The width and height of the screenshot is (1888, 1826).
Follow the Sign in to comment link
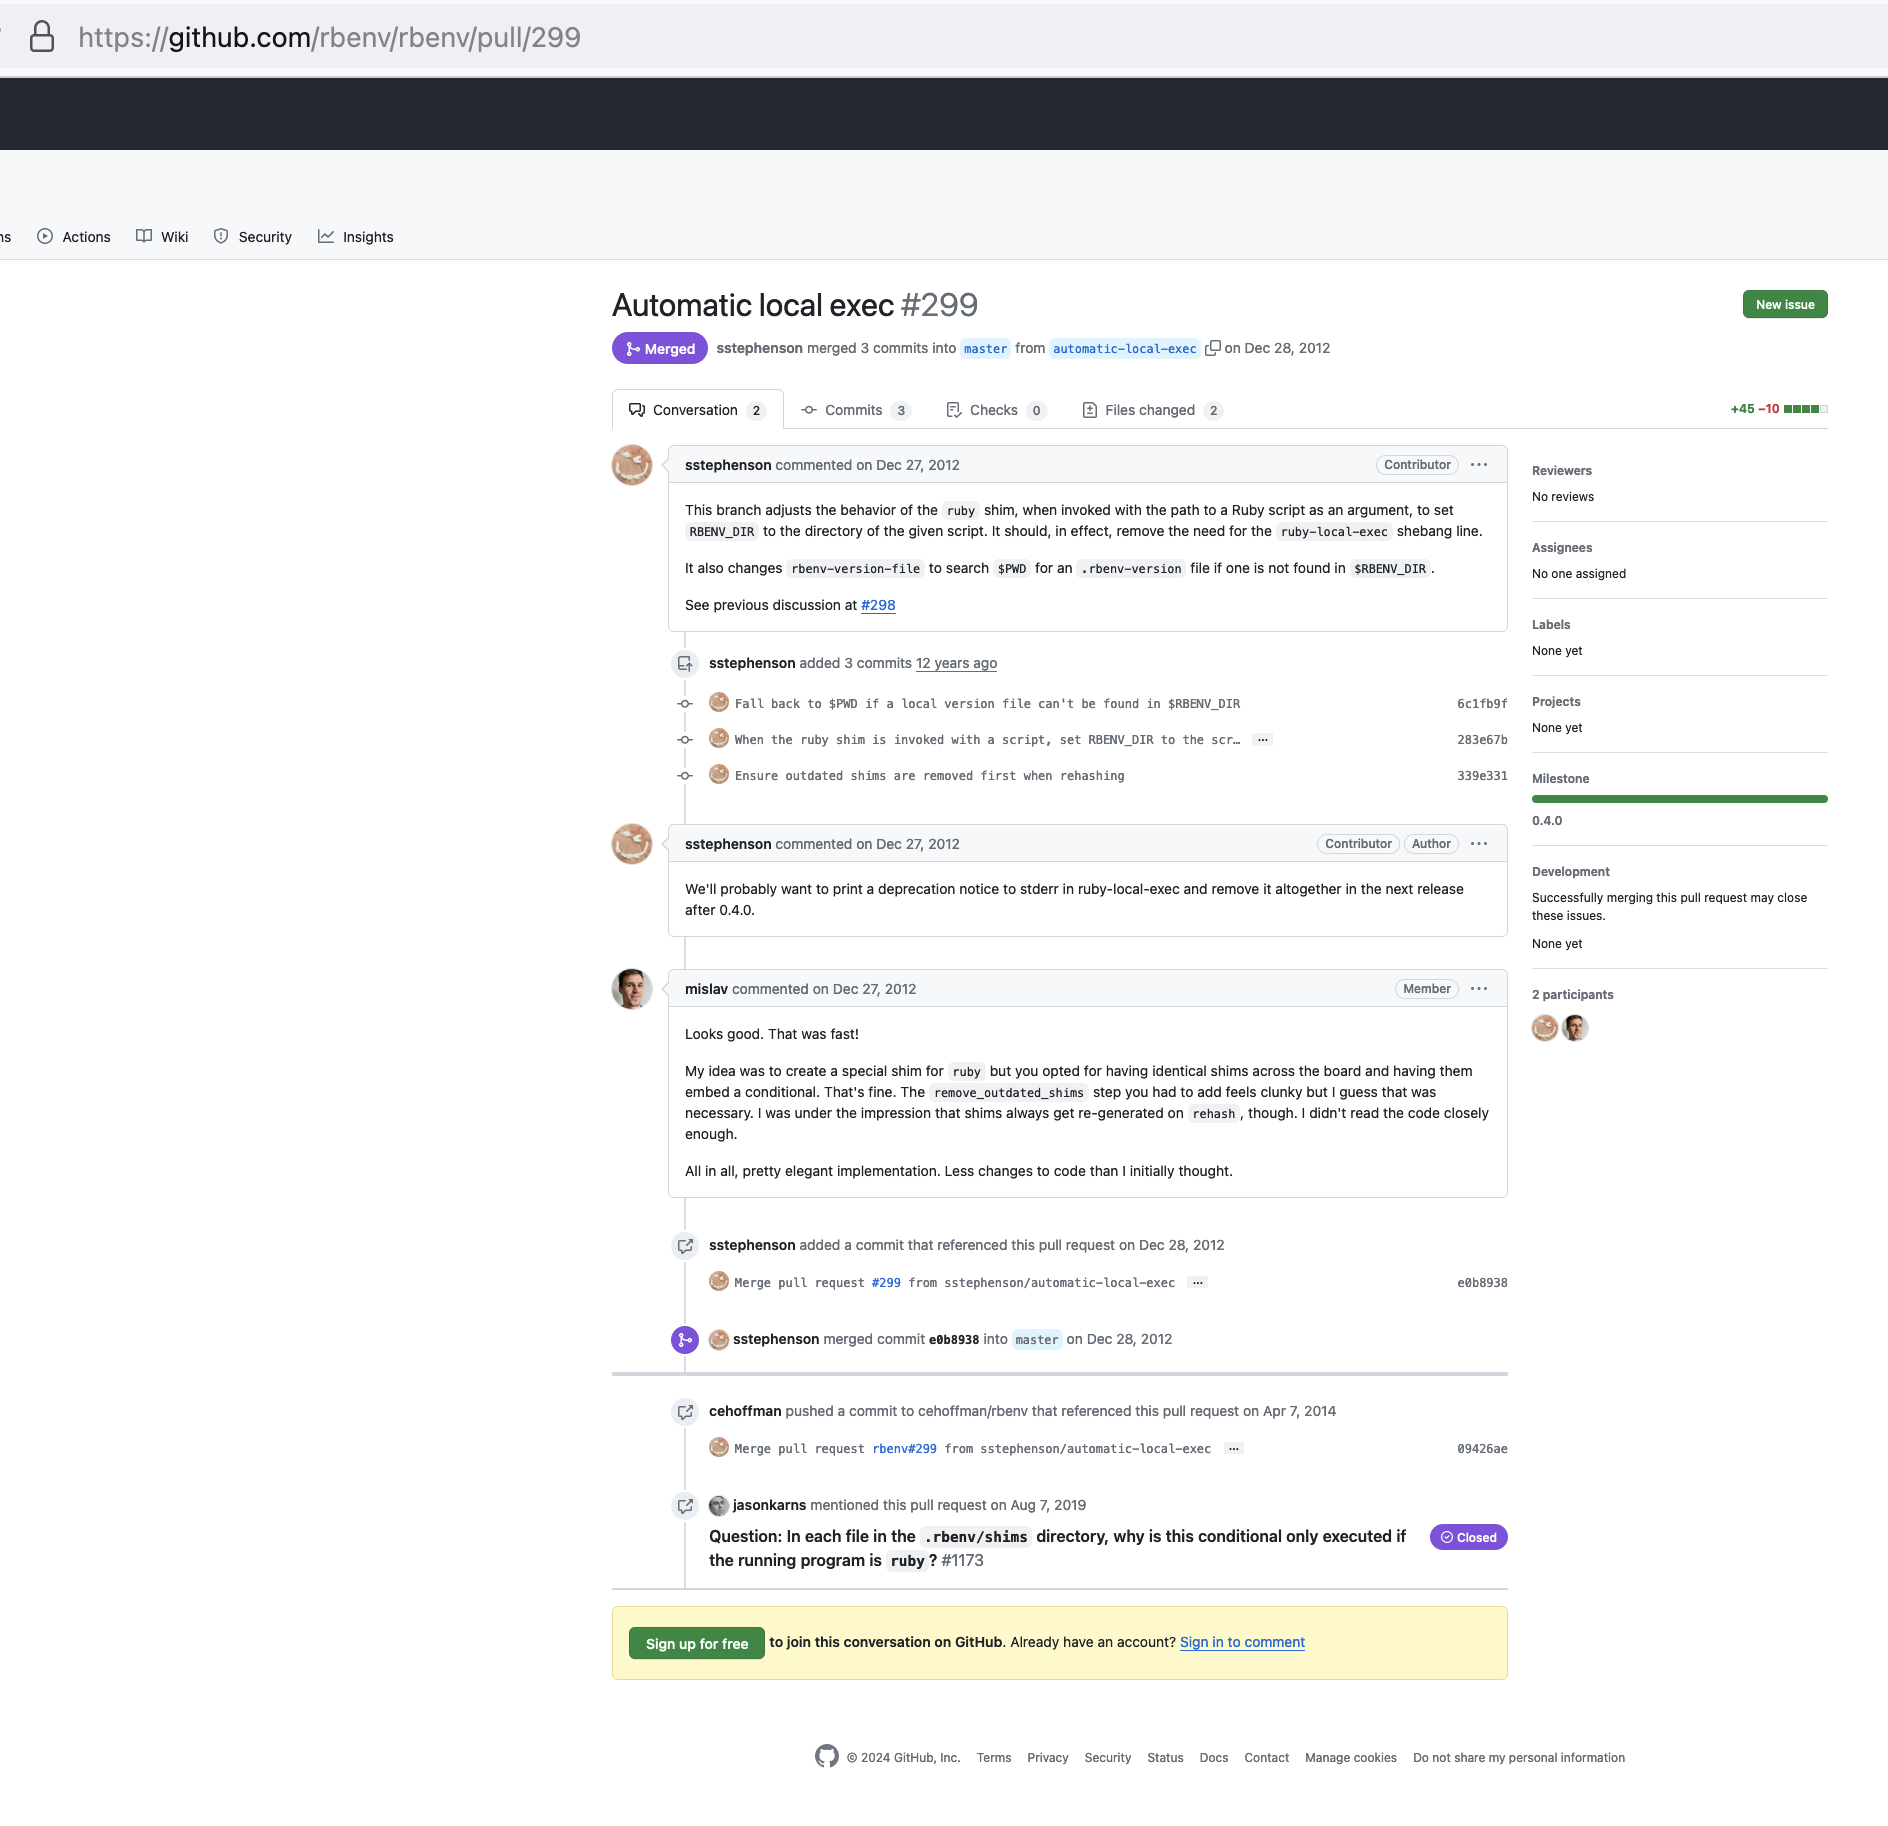point(1242,1642)
